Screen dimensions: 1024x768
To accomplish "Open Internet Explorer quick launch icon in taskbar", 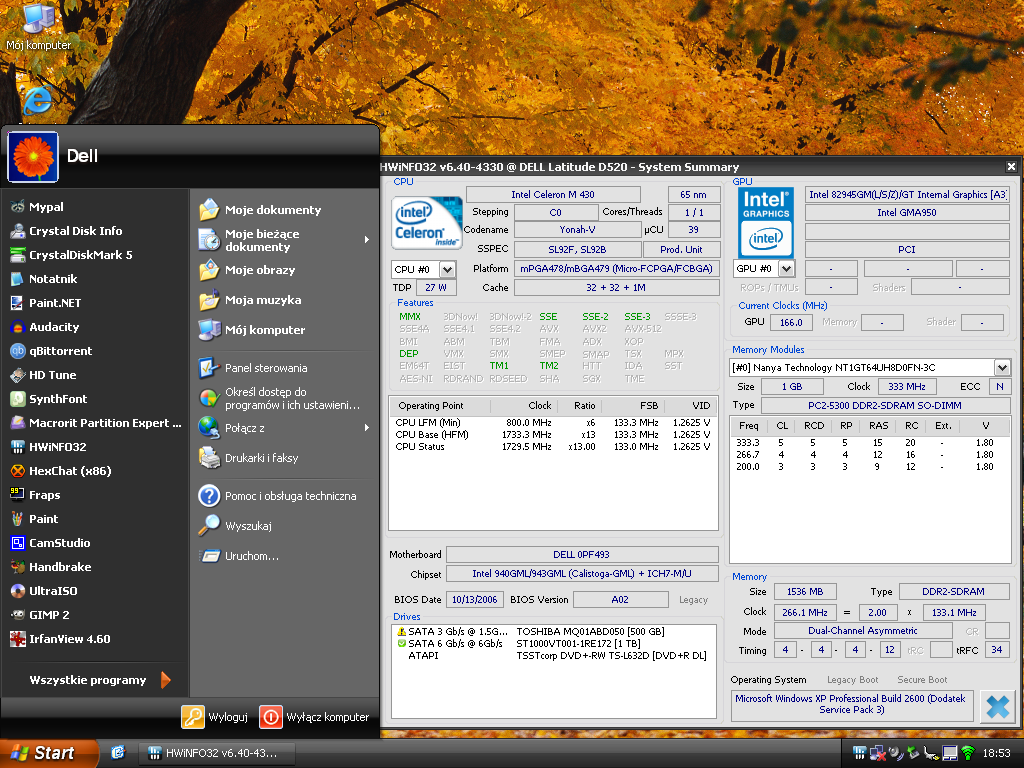I will coord(118,752).
